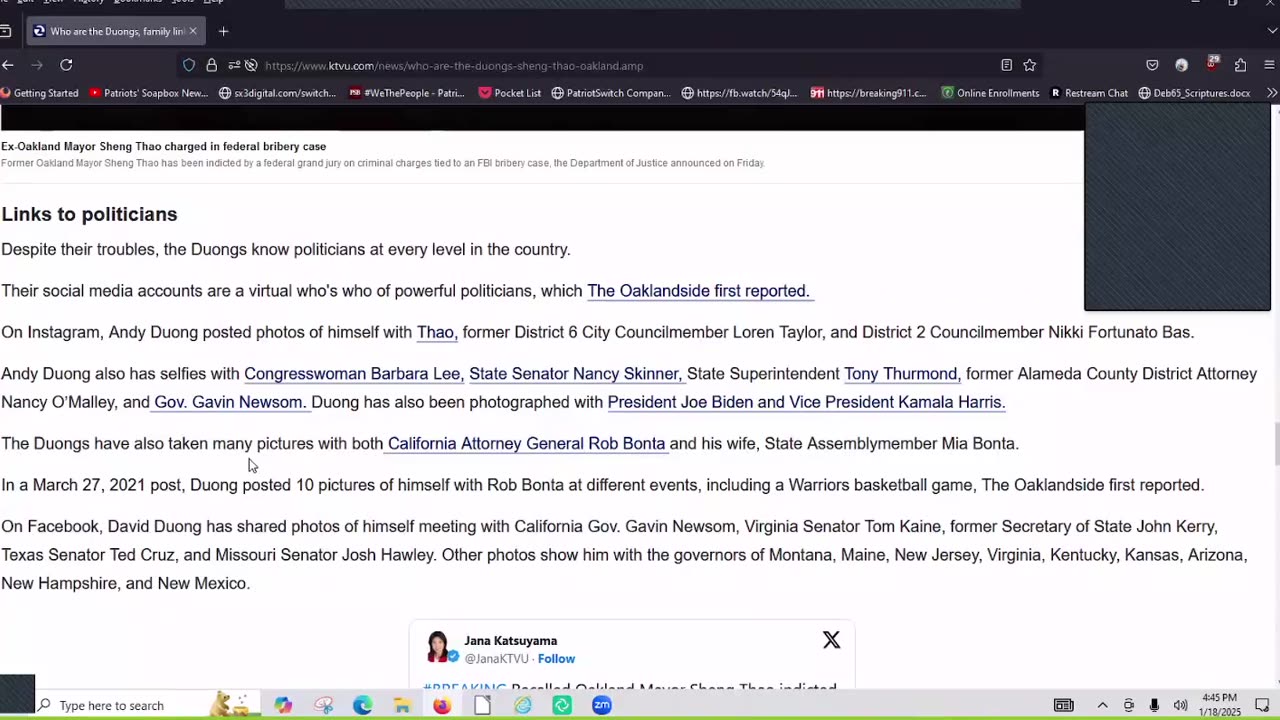Screen dimensions: 1280x720
Task: Open the sx3digital.com/switch bookmark
Action: (277, 93)
